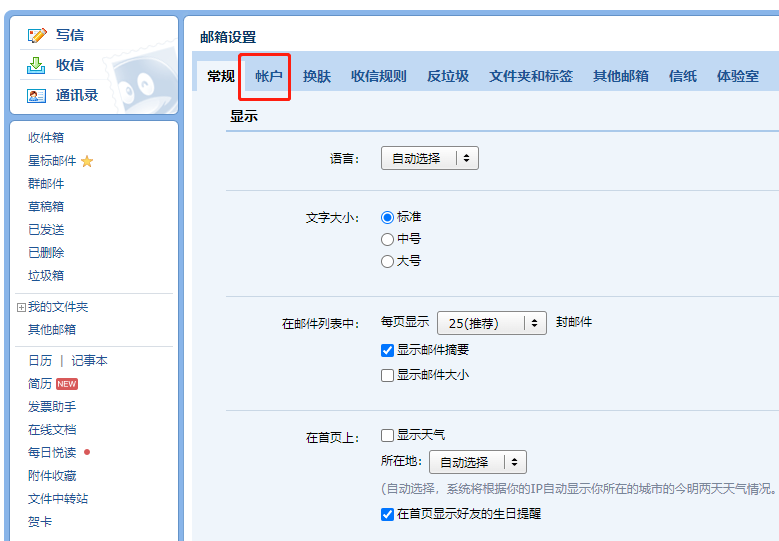The width and height of the screenshot is (779, 541).
Task: Open the 垃圾箱 folder
Action: coord(46,276)
